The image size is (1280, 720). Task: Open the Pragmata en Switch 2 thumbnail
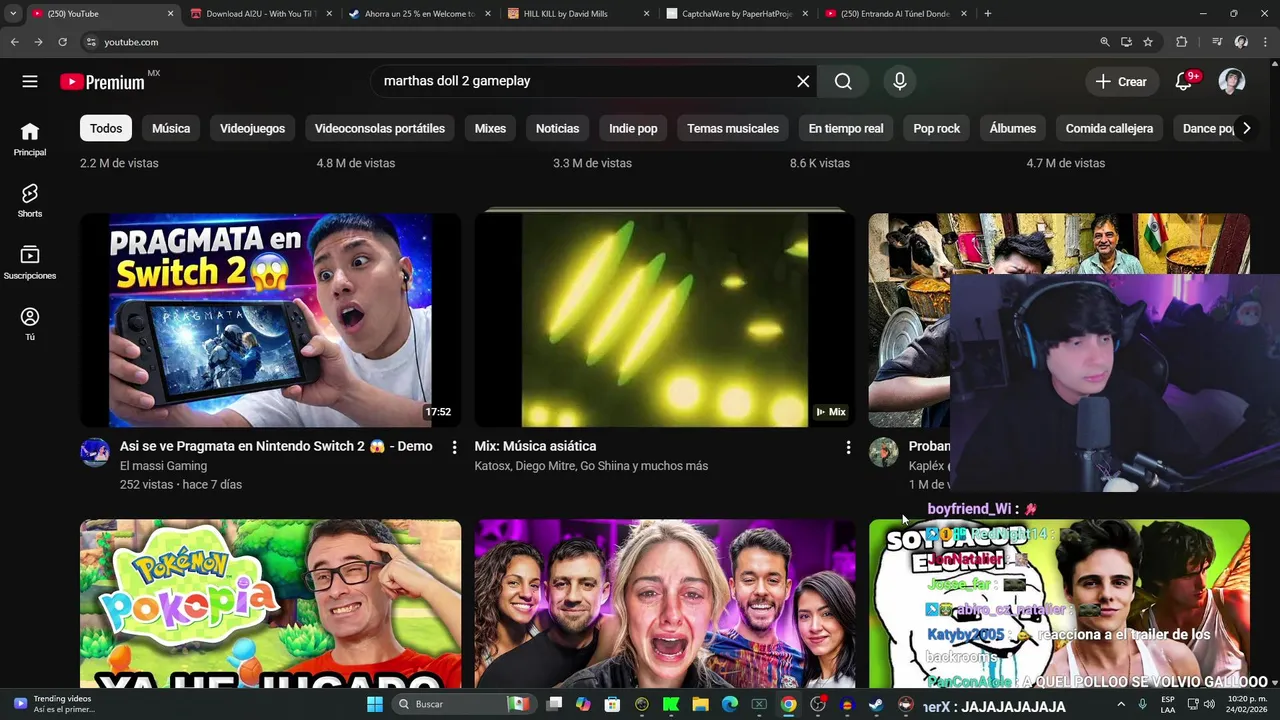[270, 320]
